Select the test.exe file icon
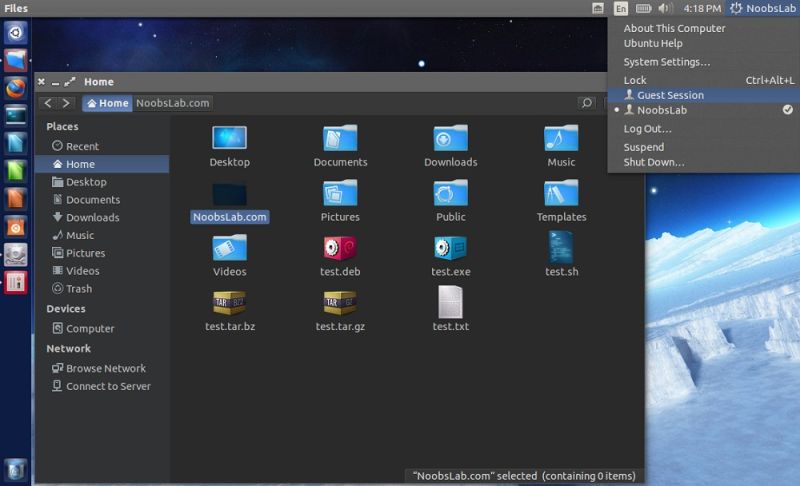Screen dimensions: 800x486 click(451, 248)
